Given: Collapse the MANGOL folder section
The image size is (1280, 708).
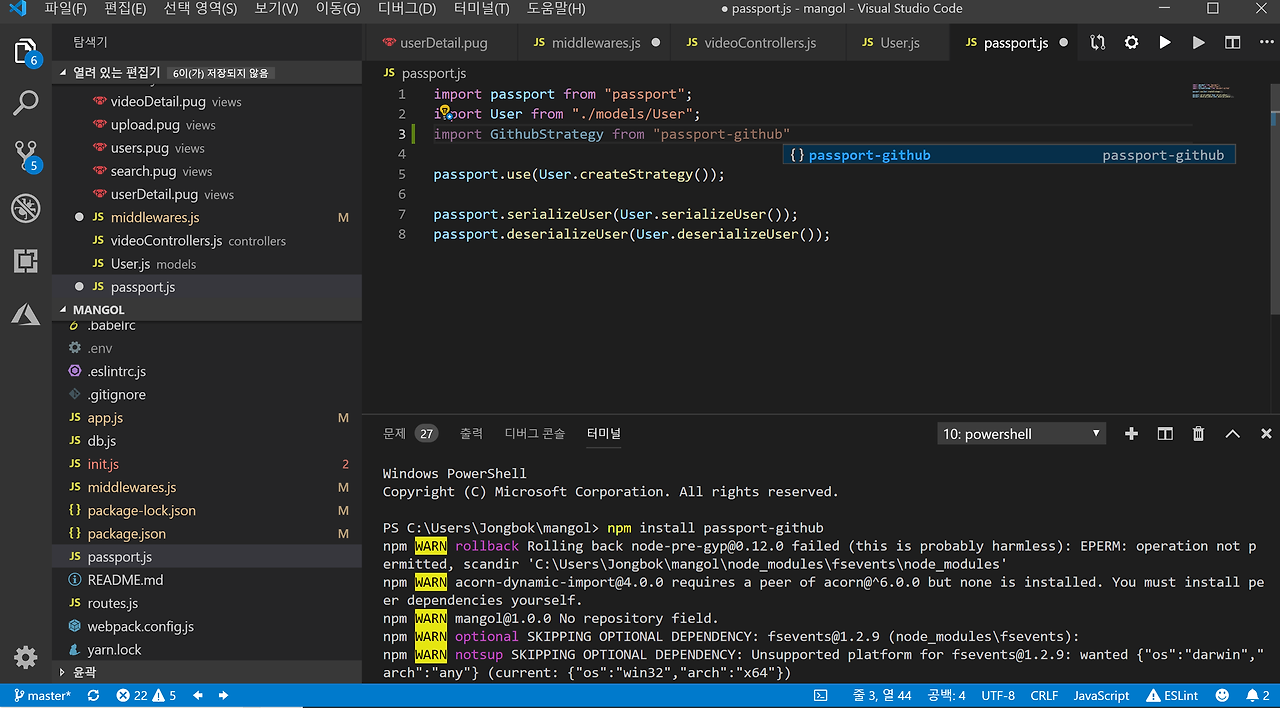Looking at the screenshot, I should click(x=98, y=310).
